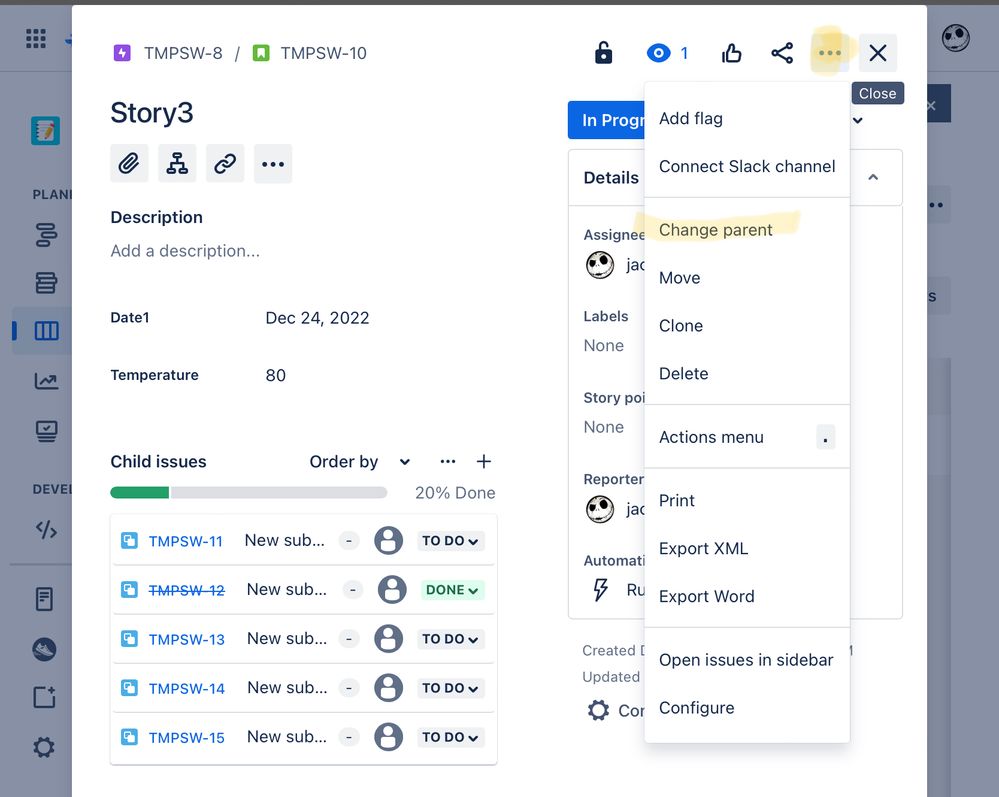
Task: Click assignee avatar on TMPSW-14 row
Action: pos(389,688)
